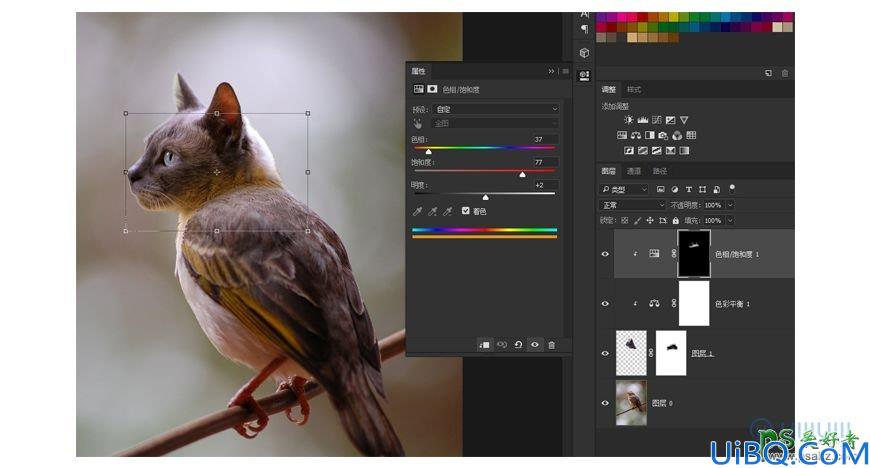The width and height of the screenshot is (870, 468).
Task: Switch to the Paths tab
Action: tap(660, 171)
